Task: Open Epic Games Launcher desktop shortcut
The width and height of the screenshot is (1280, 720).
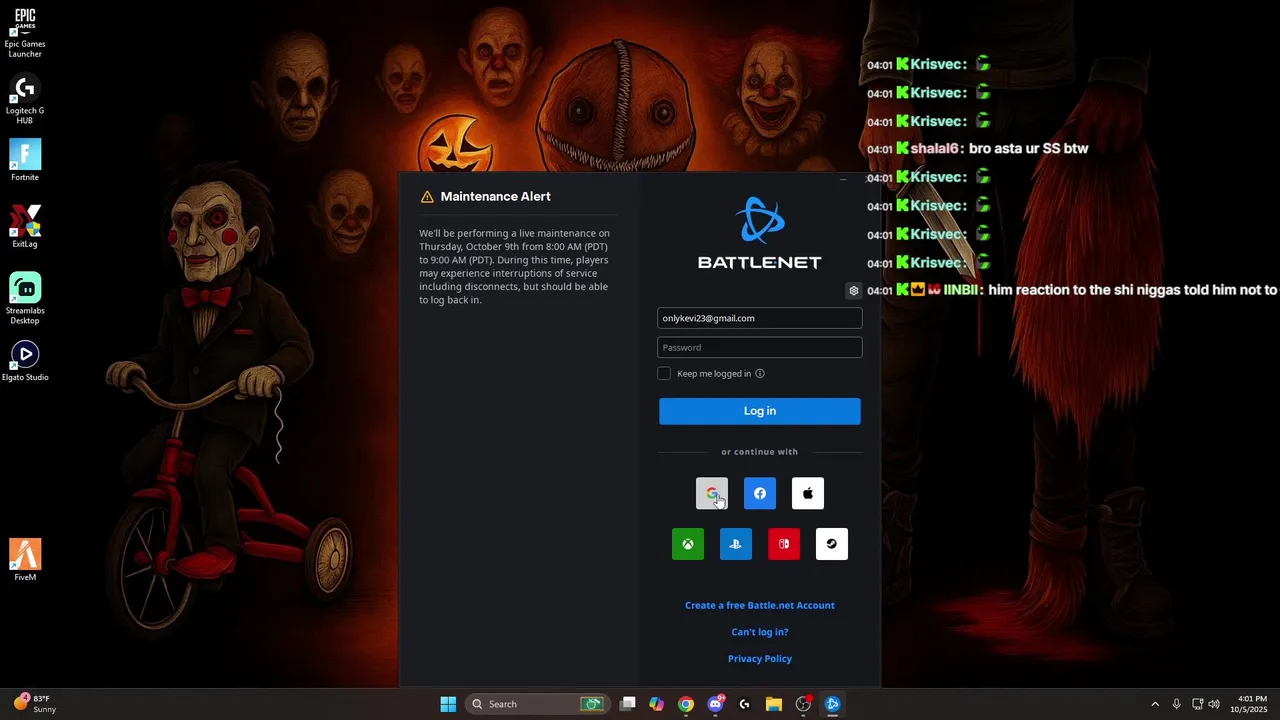Action: (25, 33)
